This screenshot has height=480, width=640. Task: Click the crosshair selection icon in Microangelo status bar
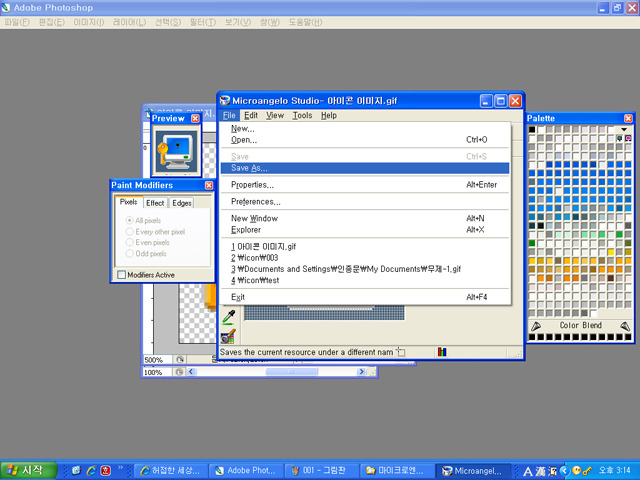tap(401, 351)
